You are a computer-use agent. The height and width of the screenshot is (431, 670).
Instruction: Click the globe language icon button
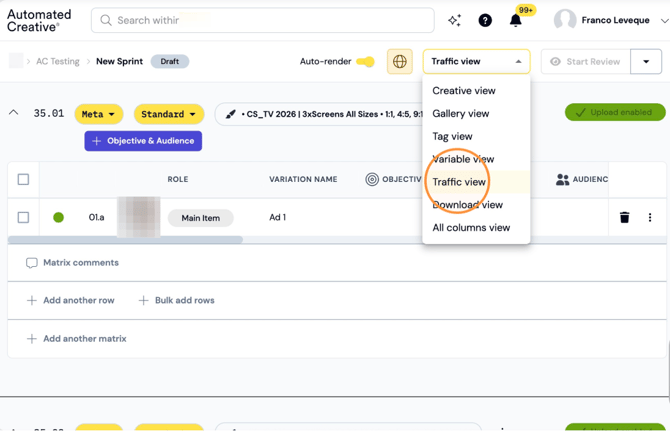tap(400, 62)
